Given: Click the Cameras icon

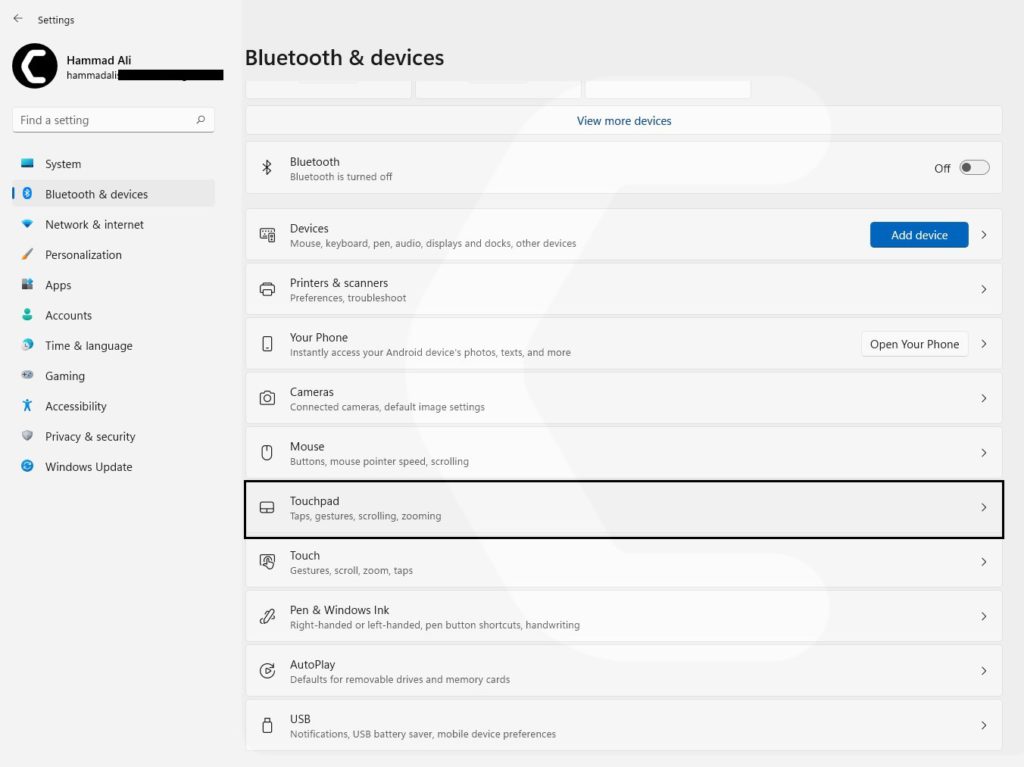Looking at the screenshot, I should point(266,398).
